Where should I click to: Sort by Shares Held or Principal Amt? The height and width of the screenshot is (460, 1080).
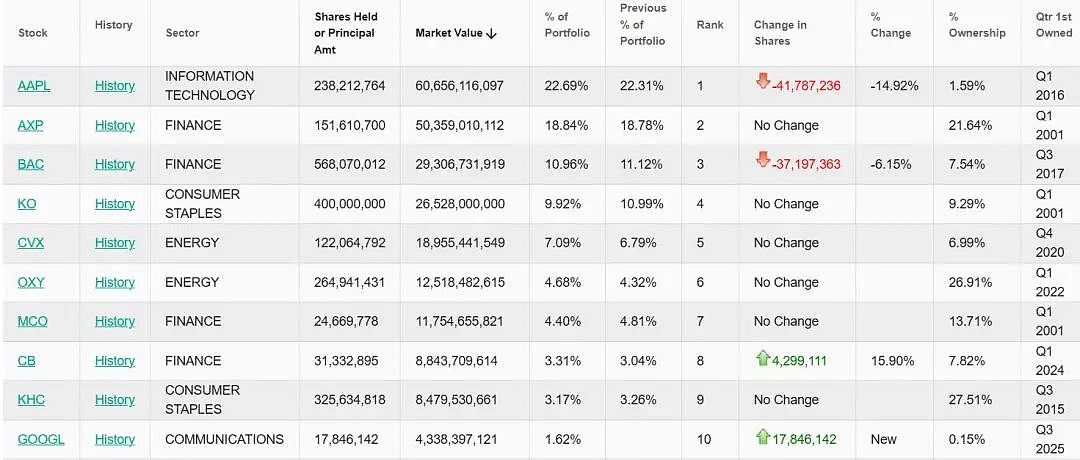(x=346, y=33)
